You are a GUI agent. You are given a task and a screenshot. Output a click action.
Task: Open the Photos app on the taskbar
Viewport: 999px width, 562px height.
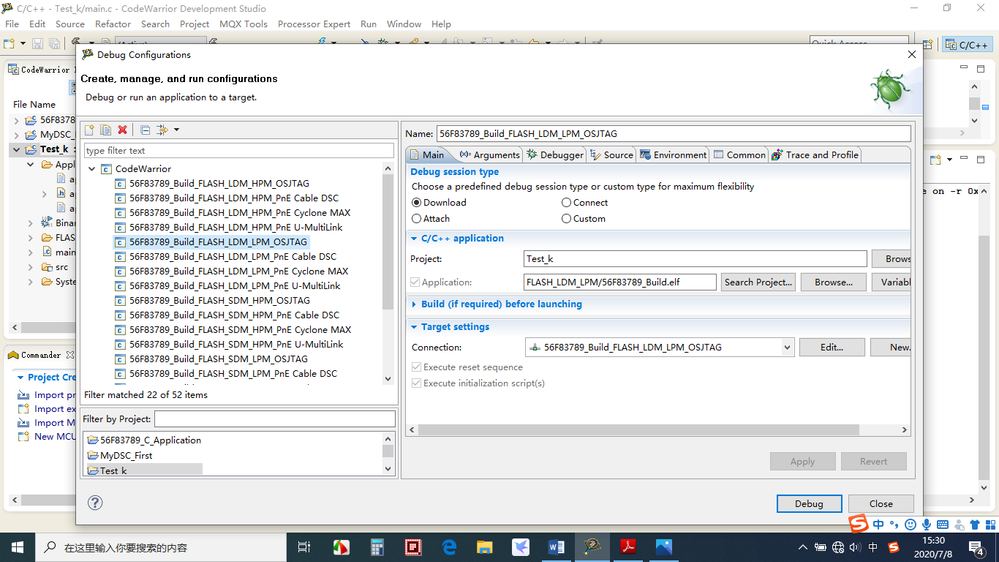[x=664, y=547]
